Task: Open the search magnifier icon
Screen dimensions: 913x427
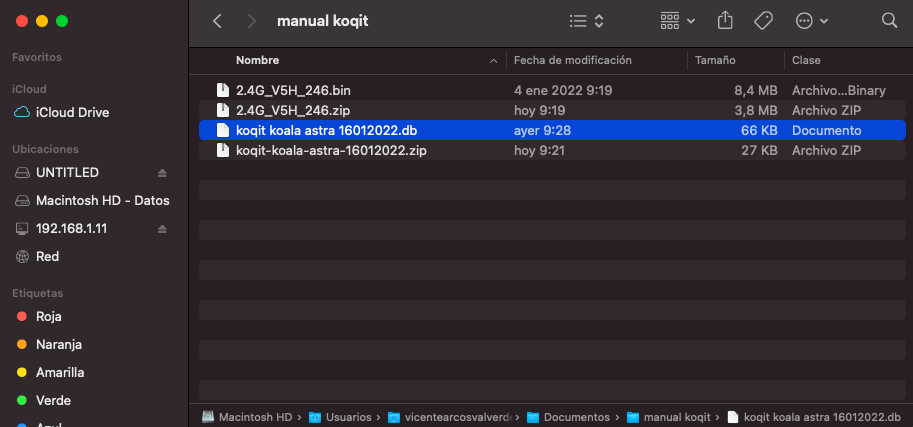Action: tap(889, 20)
